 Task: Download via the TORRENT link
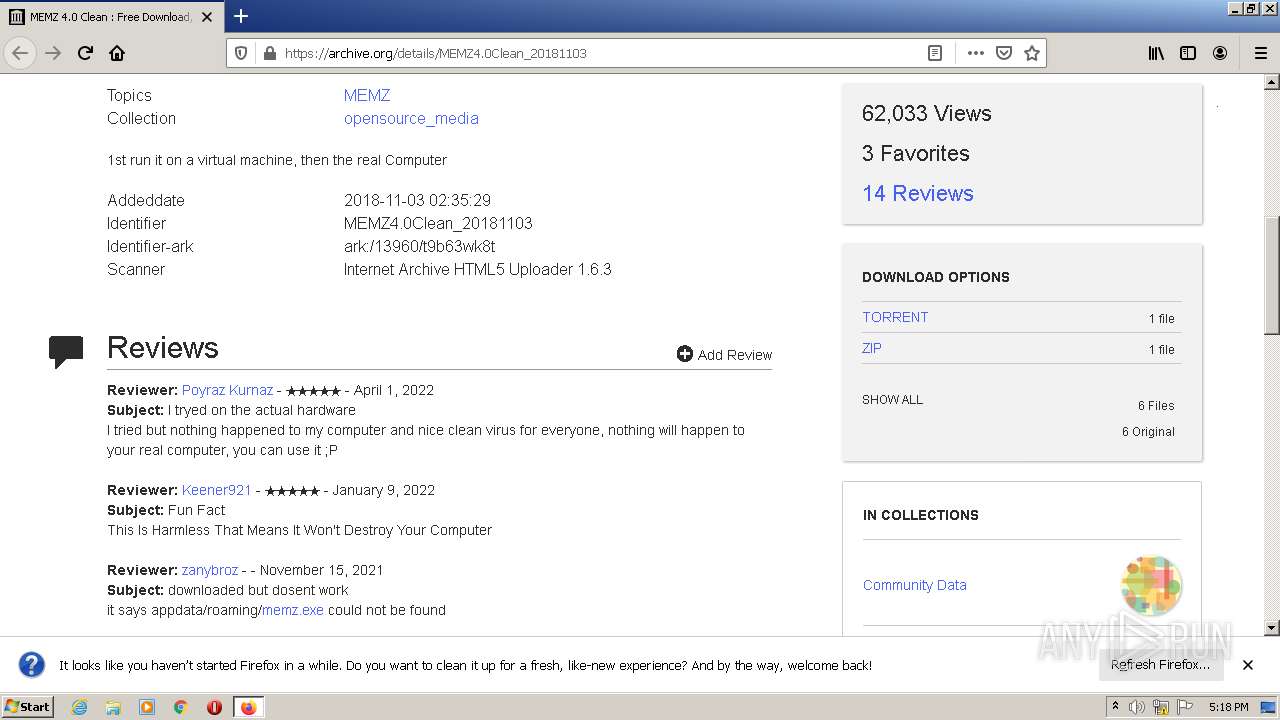[x=895, y=317]
